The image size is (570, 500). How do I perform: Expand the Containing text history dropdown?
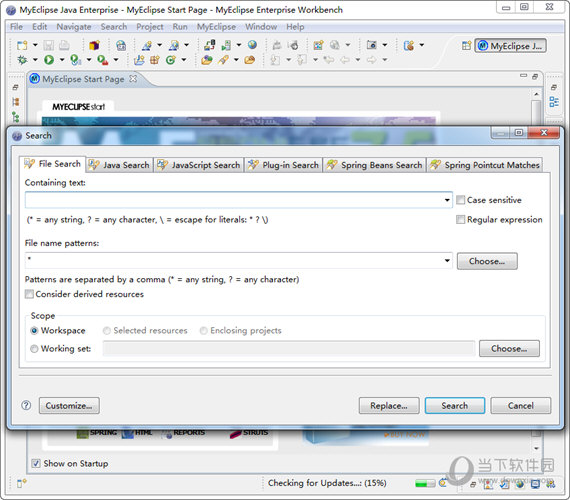coord(447,200)
